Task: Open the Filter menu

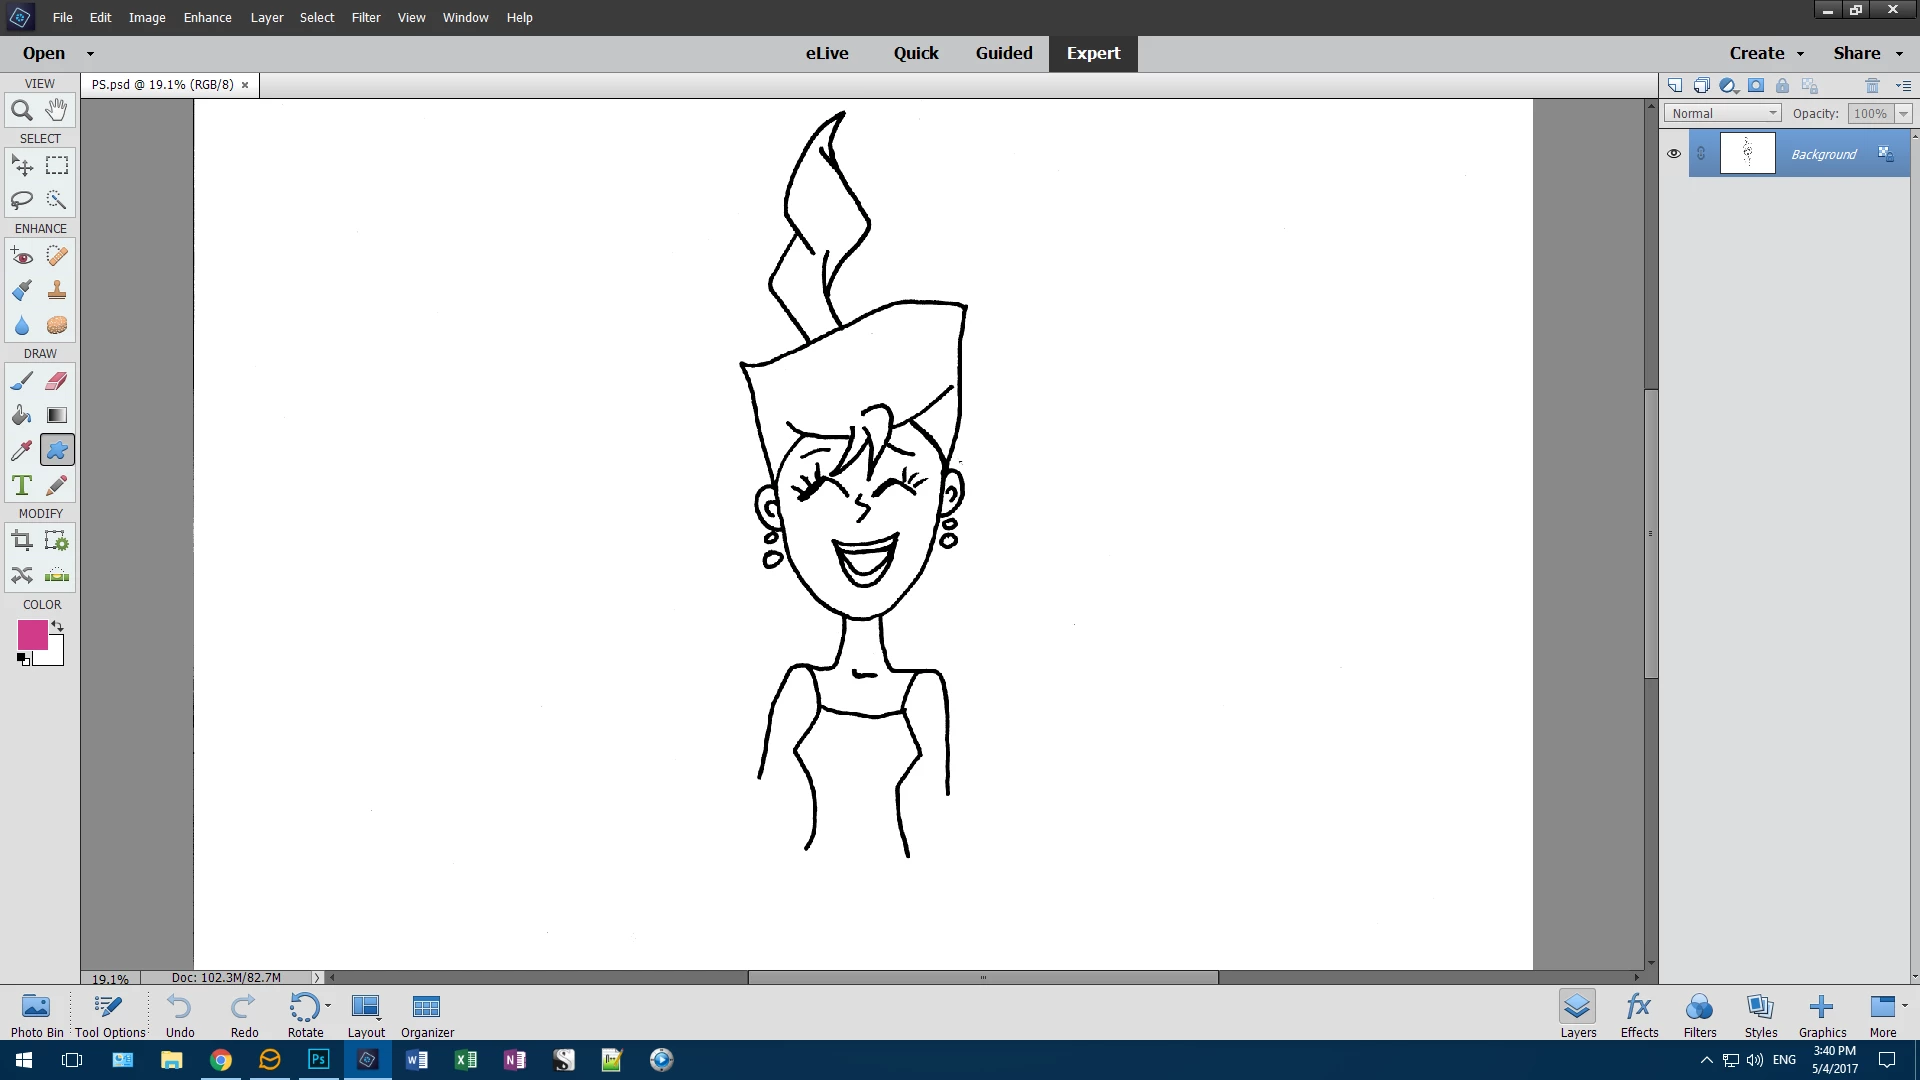Action: click(365, 17)
